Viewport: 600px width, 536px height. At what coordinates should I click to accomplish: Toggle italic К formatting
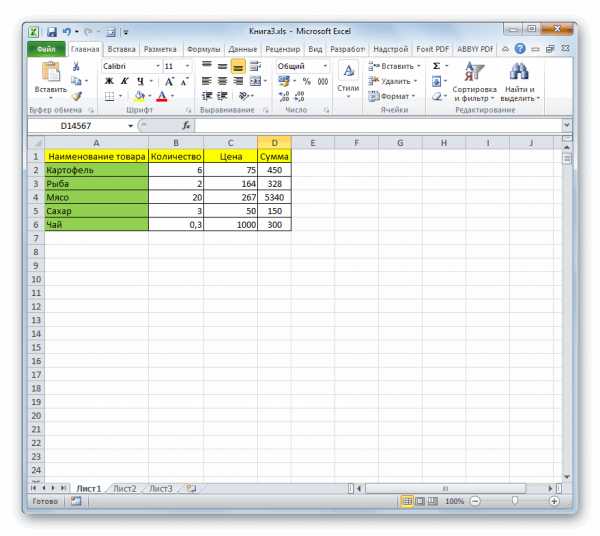(x=124, y=81)
